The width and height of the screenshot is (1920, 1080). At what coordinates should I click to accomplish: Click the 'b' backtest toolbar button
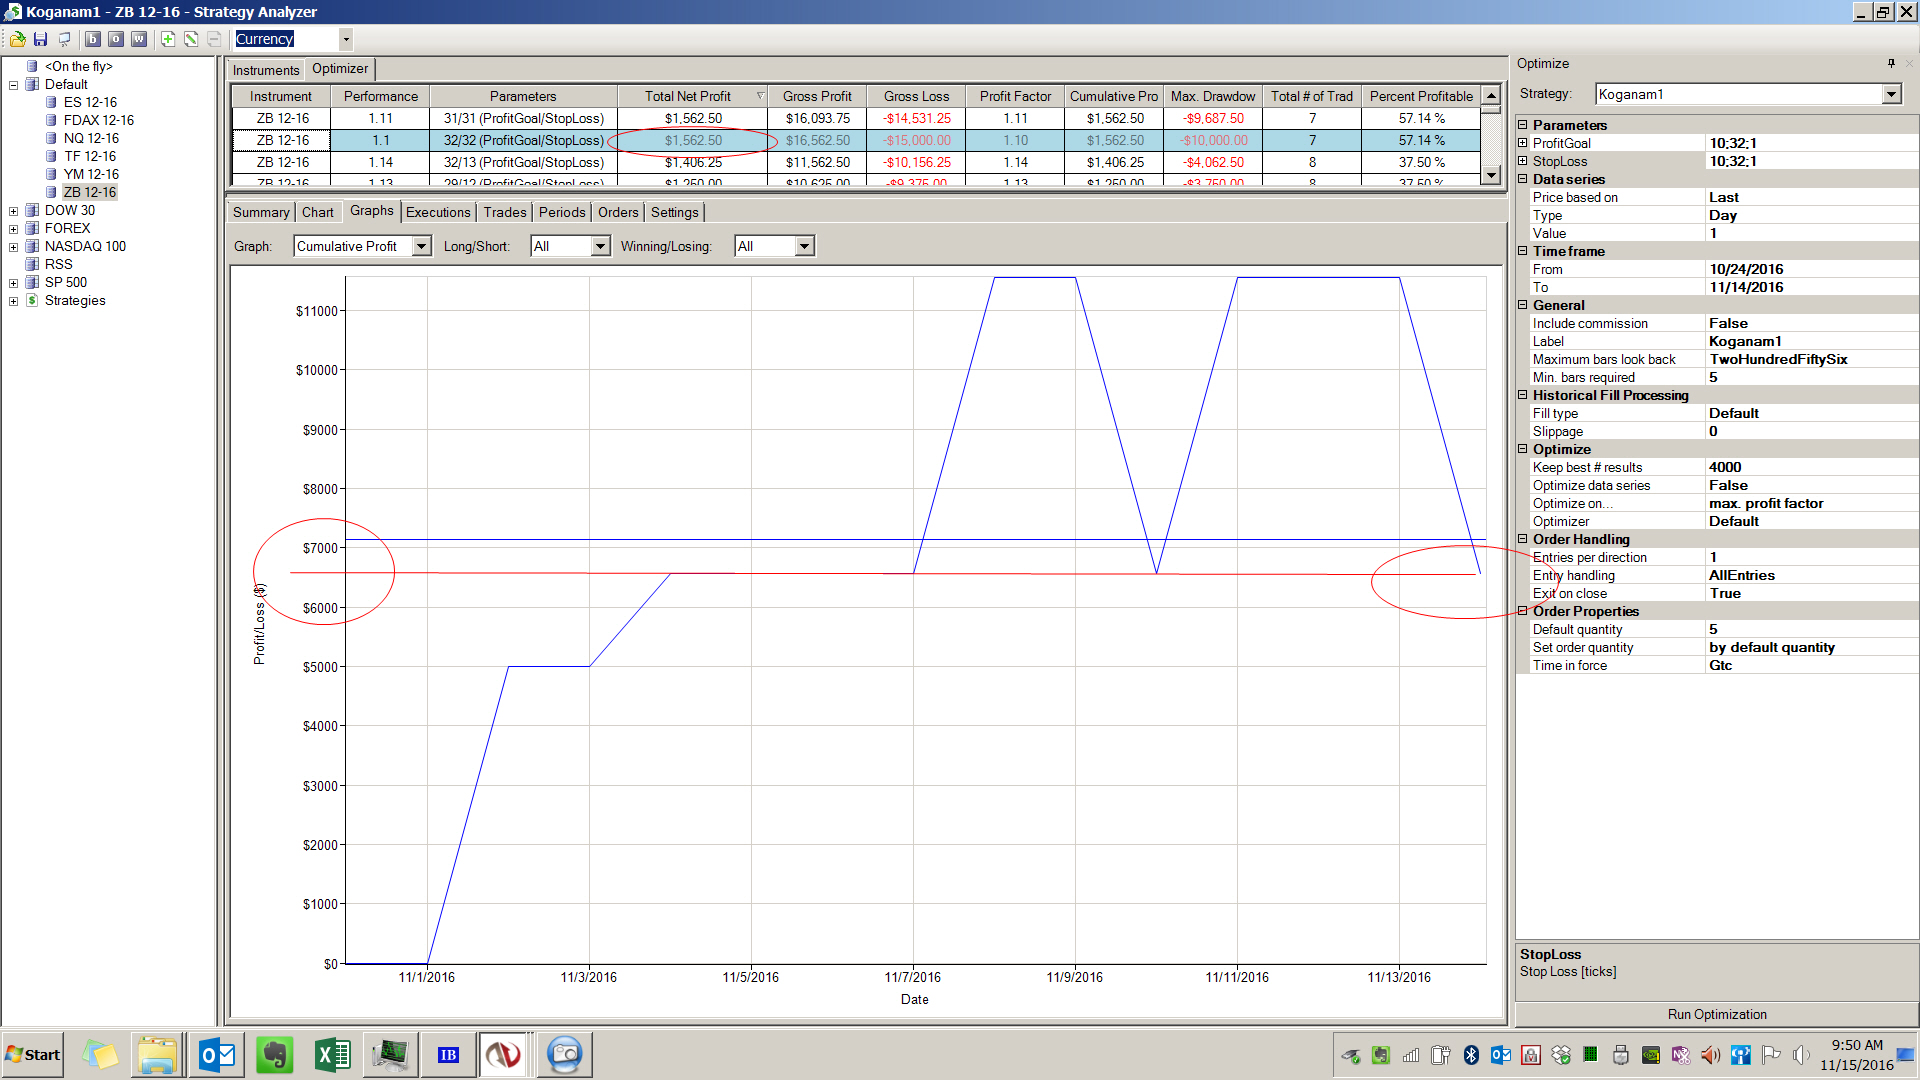[93, 39]
